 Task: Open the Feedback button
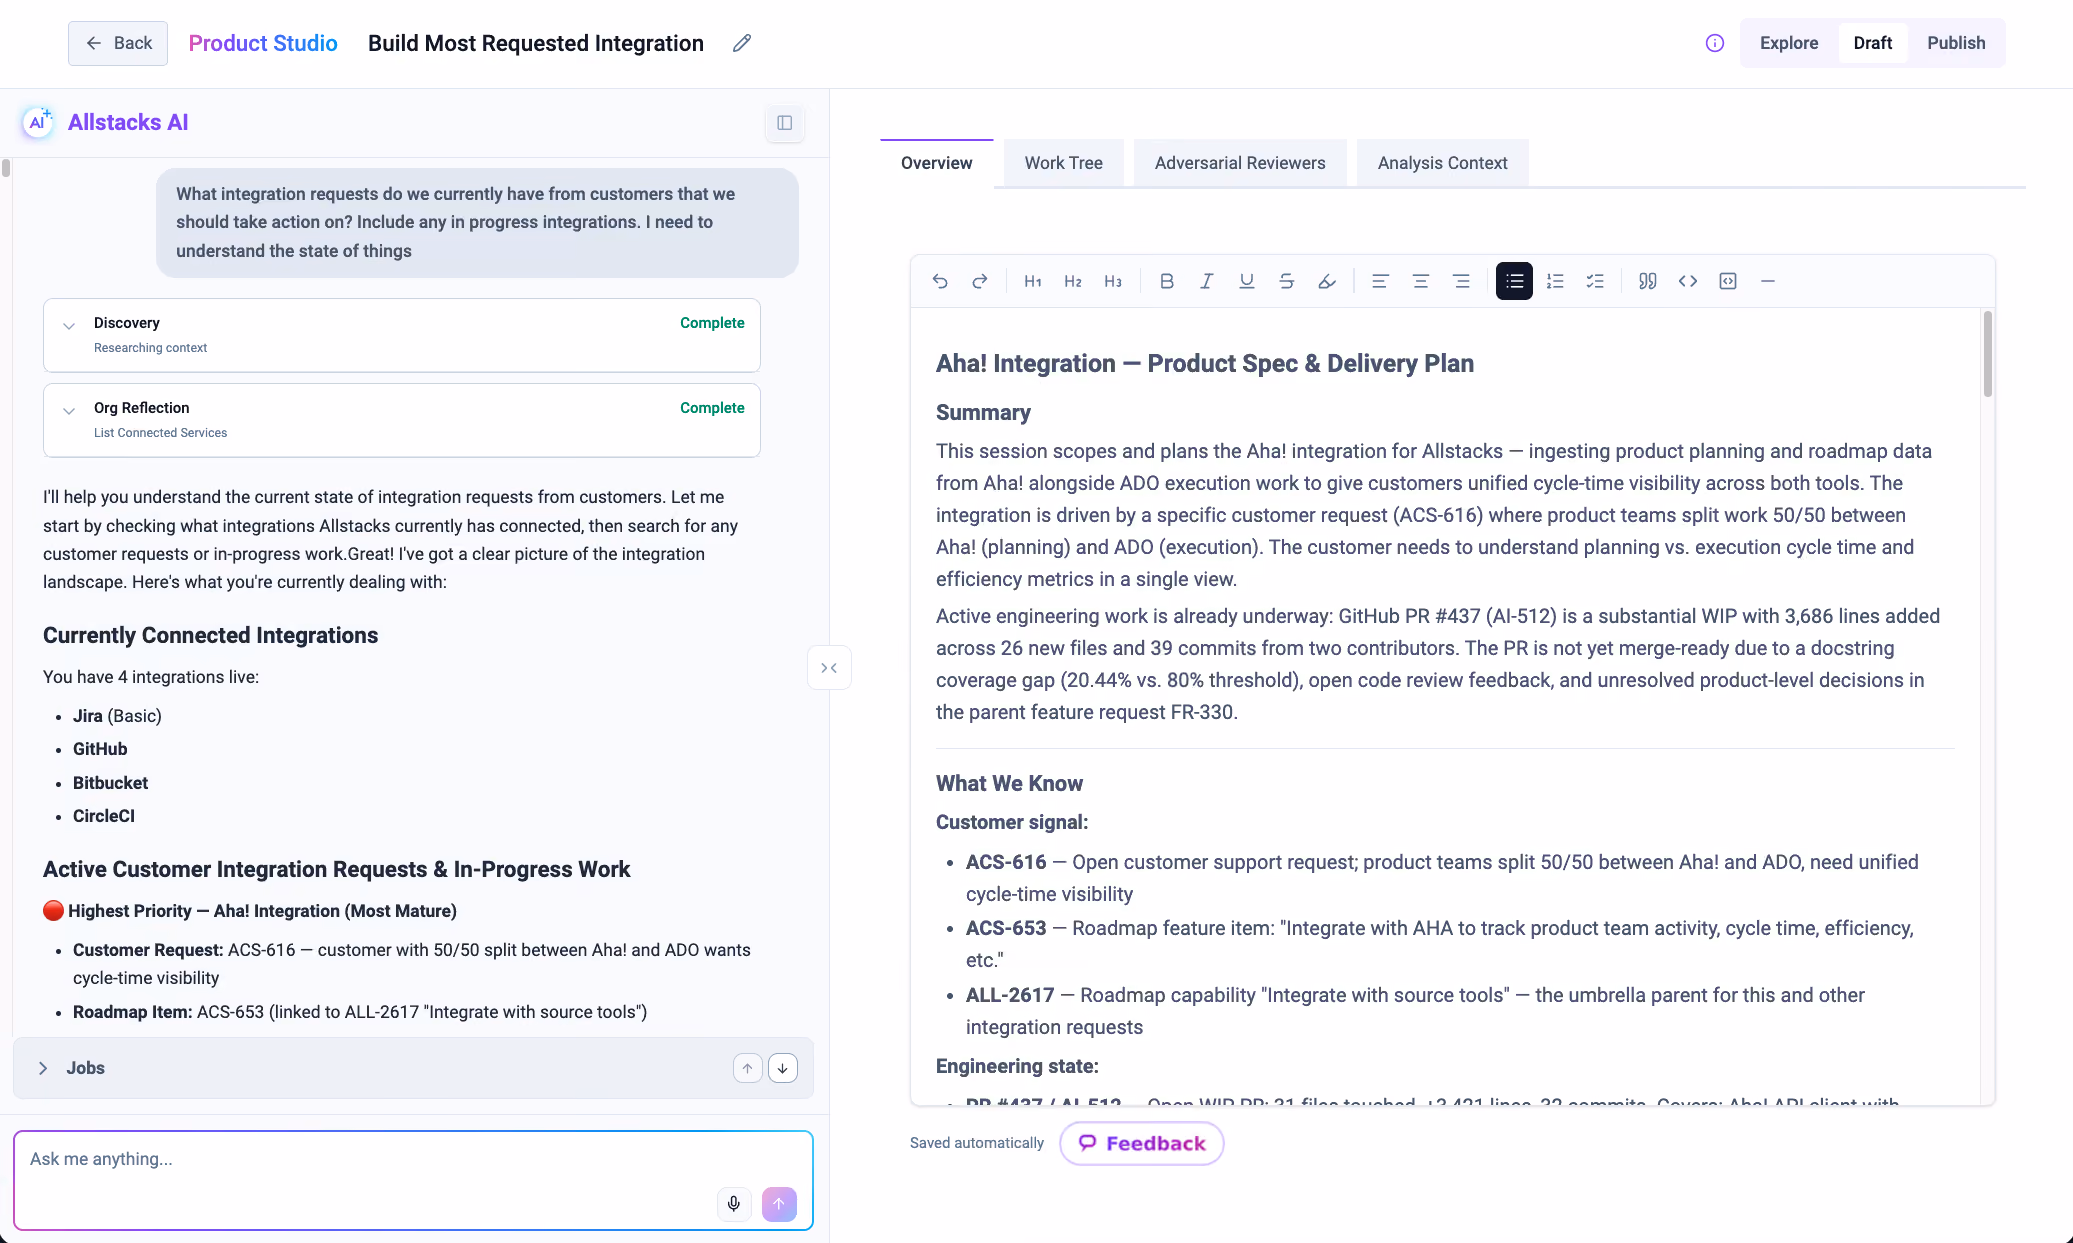1142,1143
